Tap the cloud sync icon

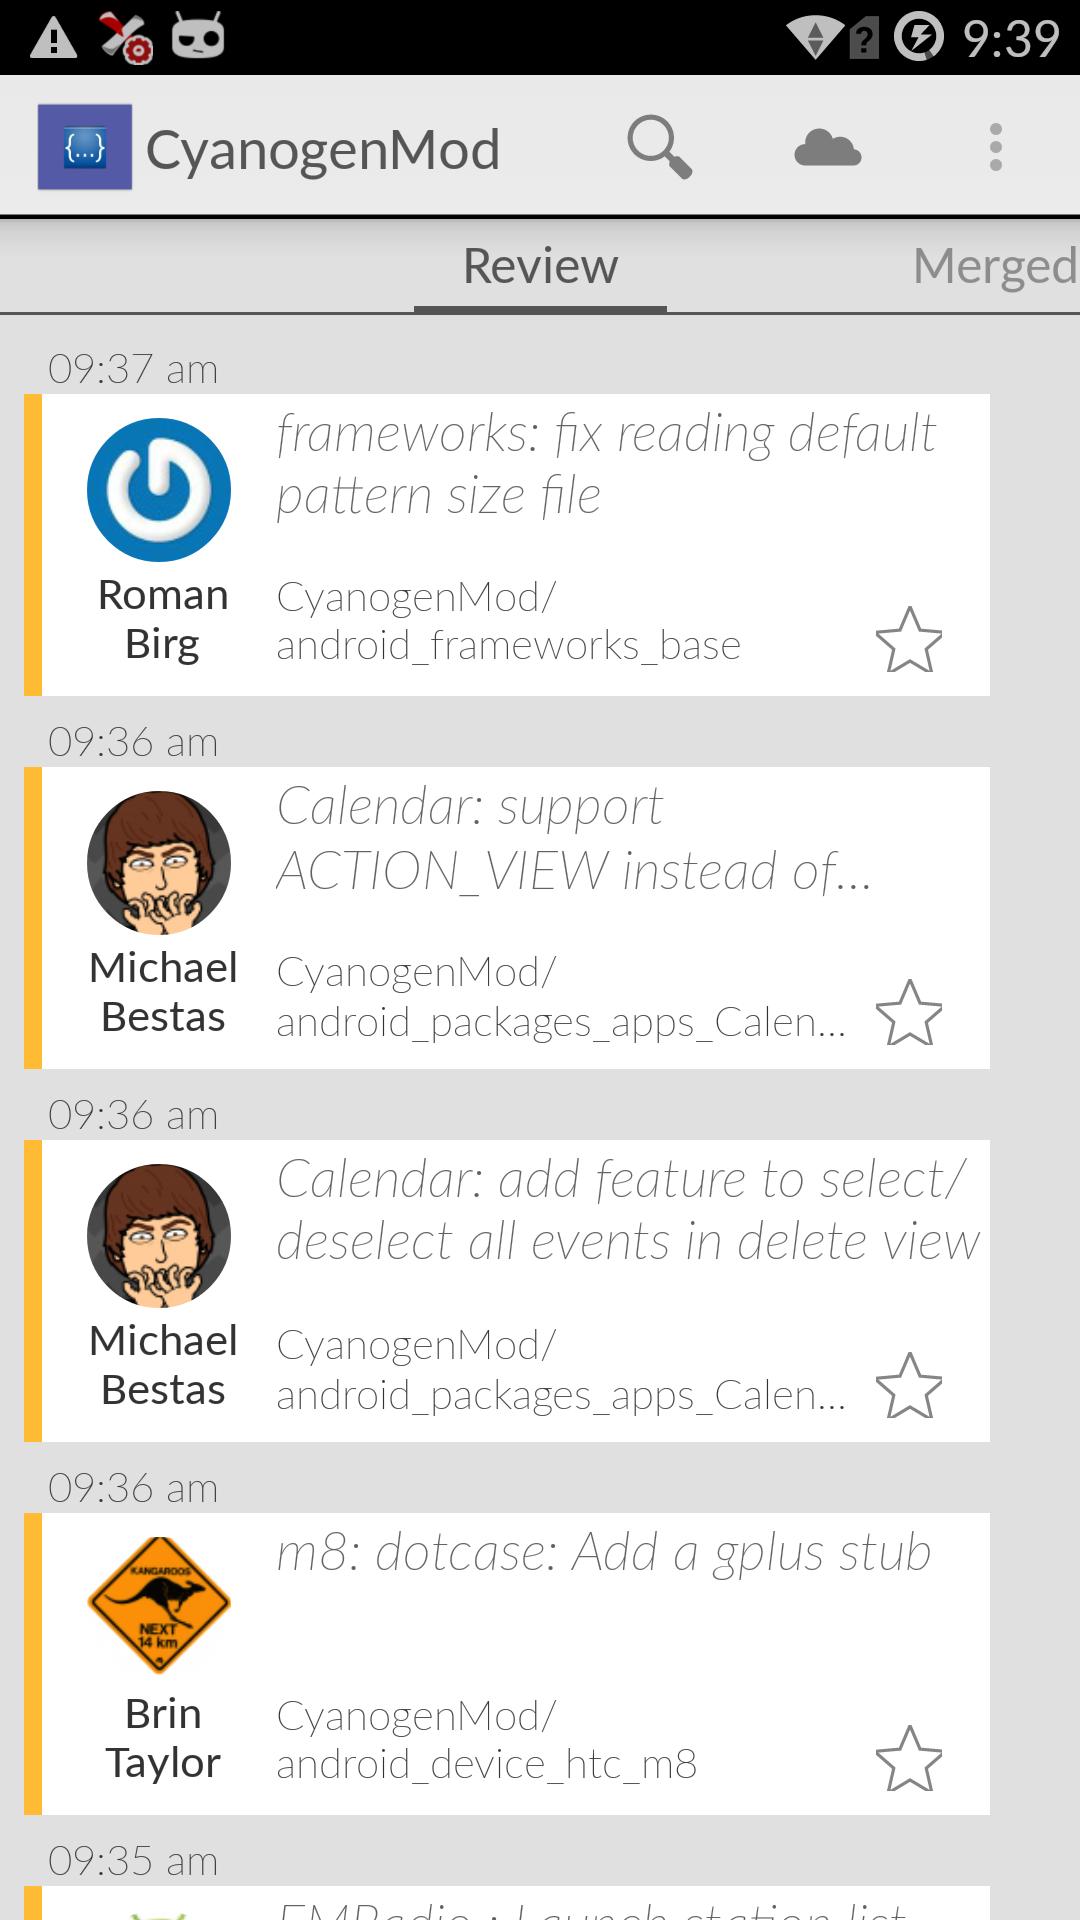pyautogui.click(x=827, y=148)
